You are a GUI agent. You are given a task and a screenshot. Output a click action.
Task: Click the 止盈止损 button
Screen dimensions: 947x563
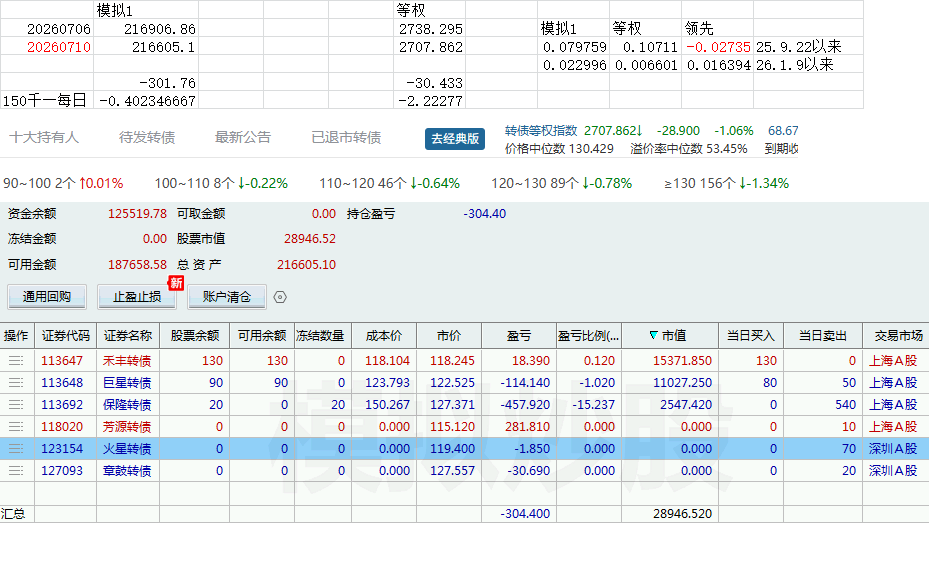pyautogui.click(x=137, y=297)
